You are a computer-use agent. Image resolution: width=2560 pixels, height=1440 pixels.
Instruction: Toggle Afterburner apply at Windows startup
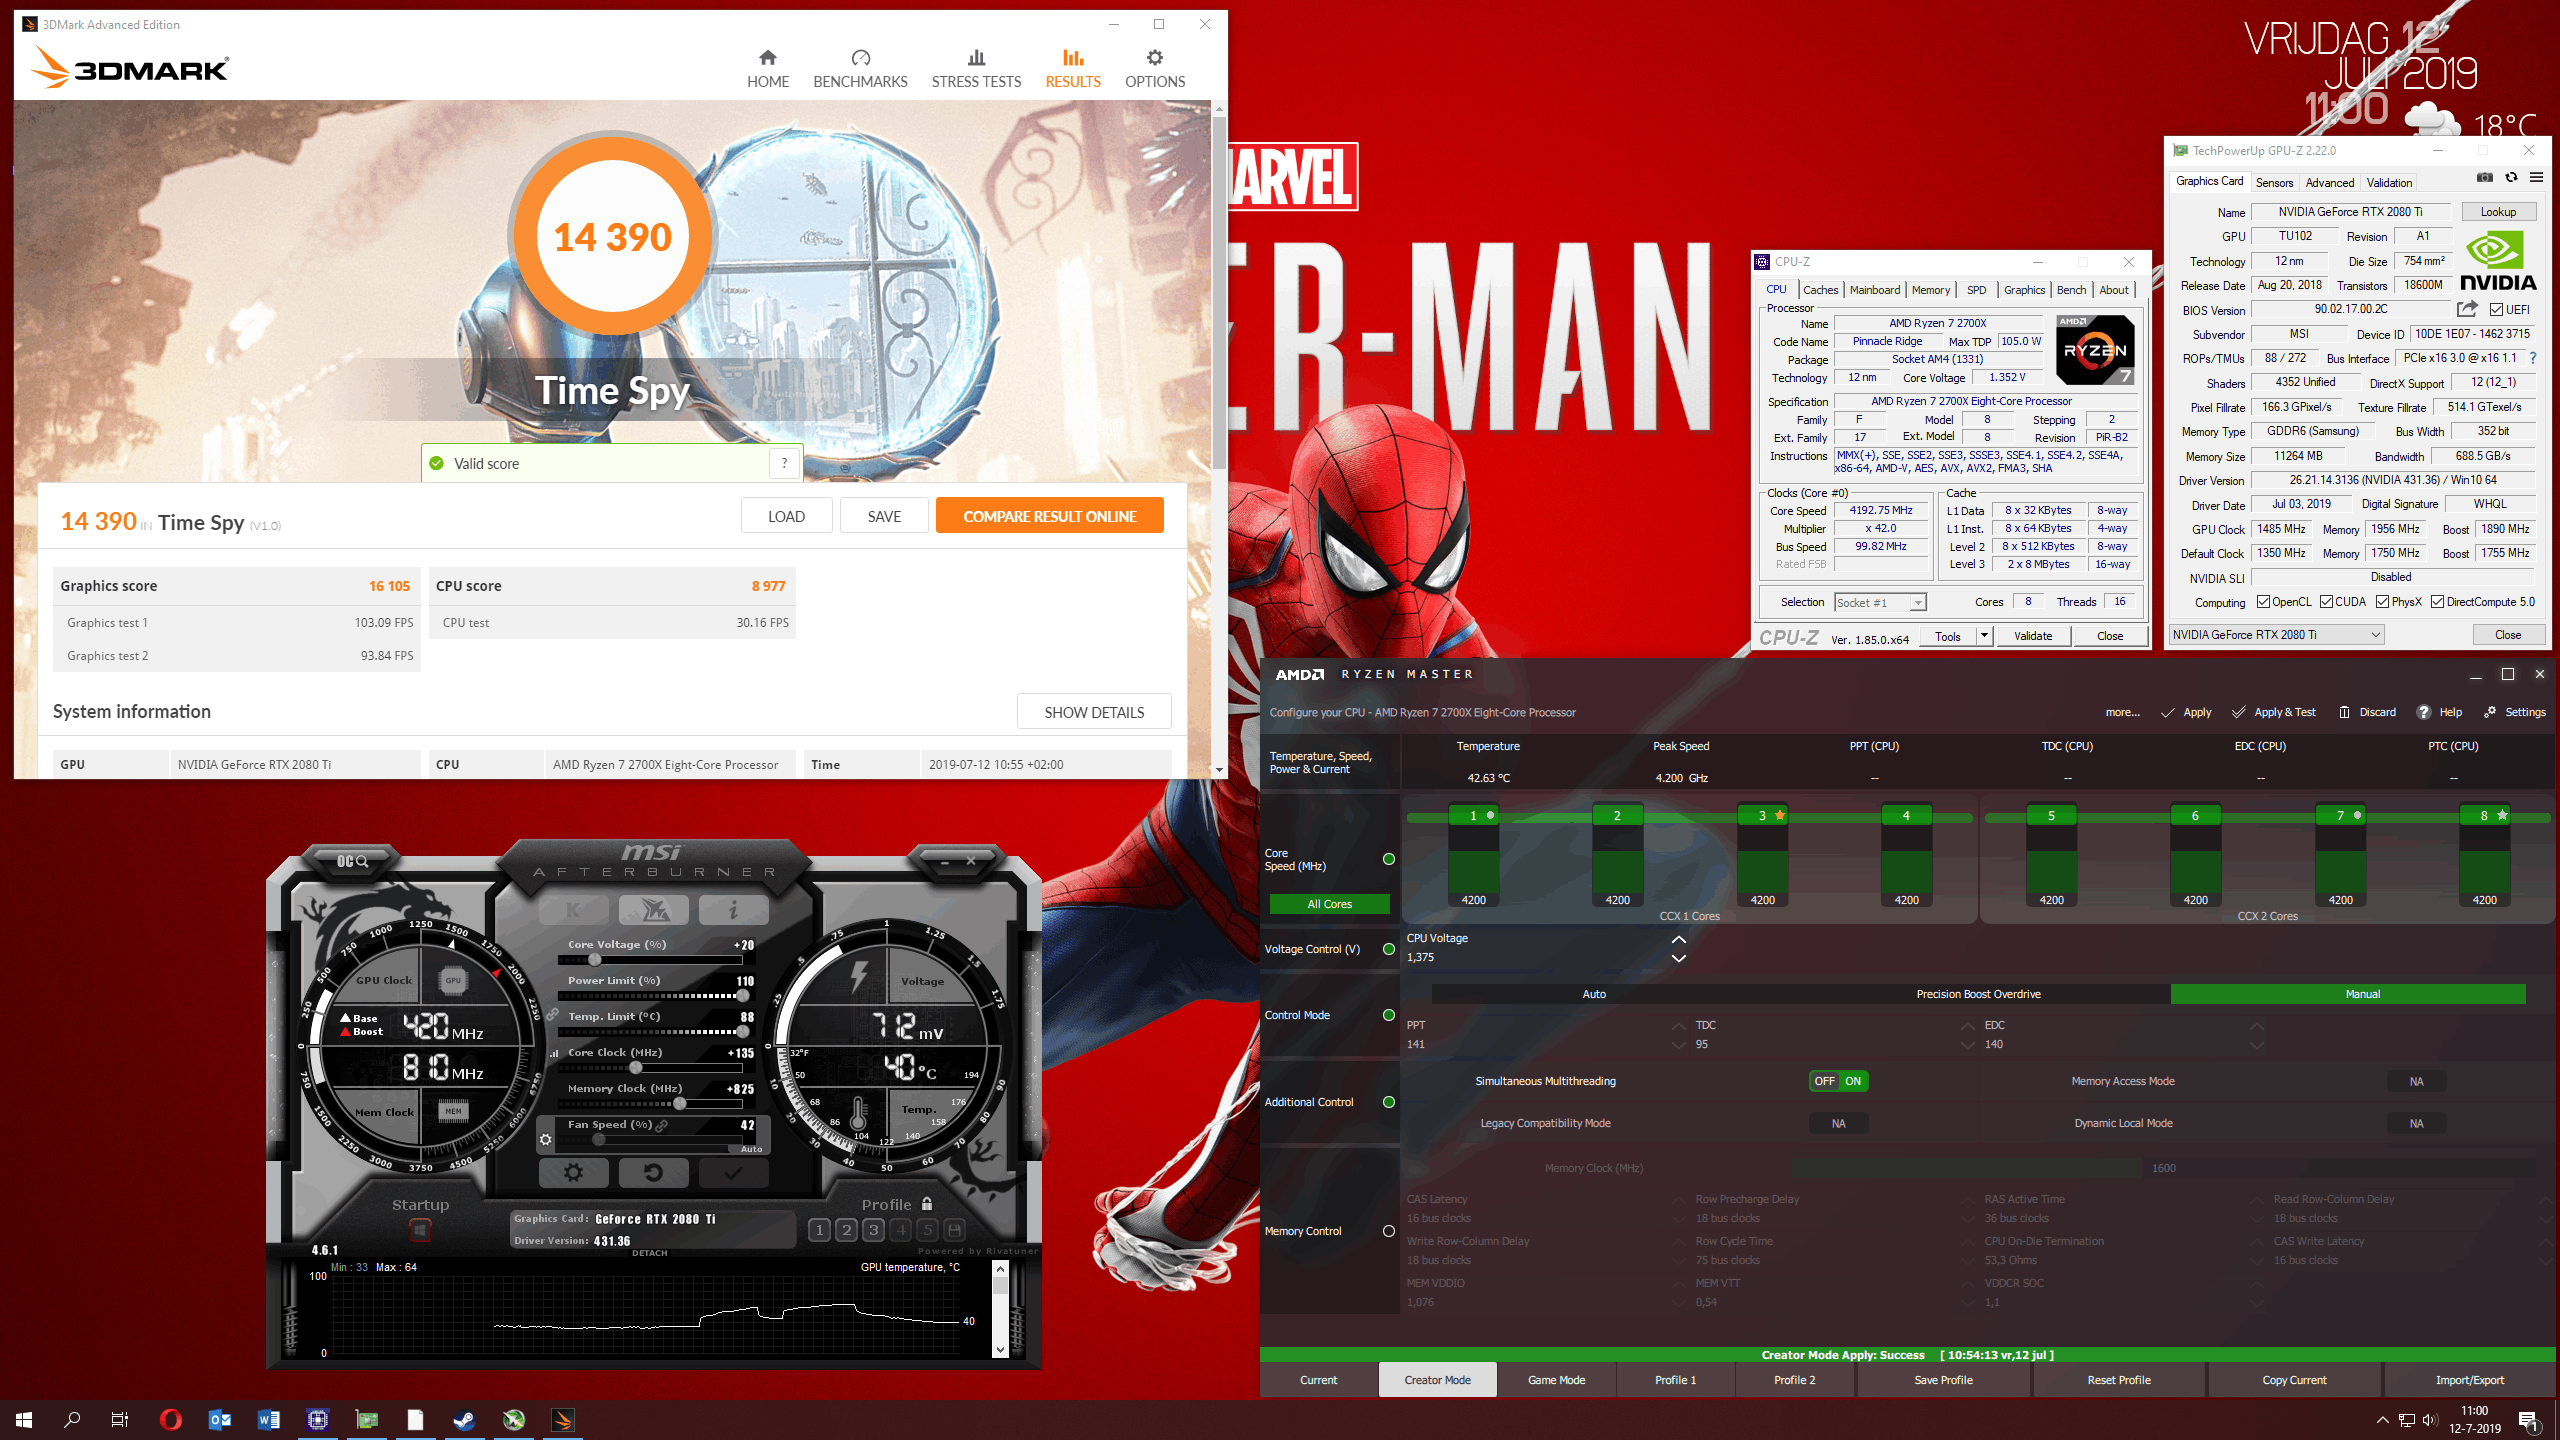pos(420,1229)
